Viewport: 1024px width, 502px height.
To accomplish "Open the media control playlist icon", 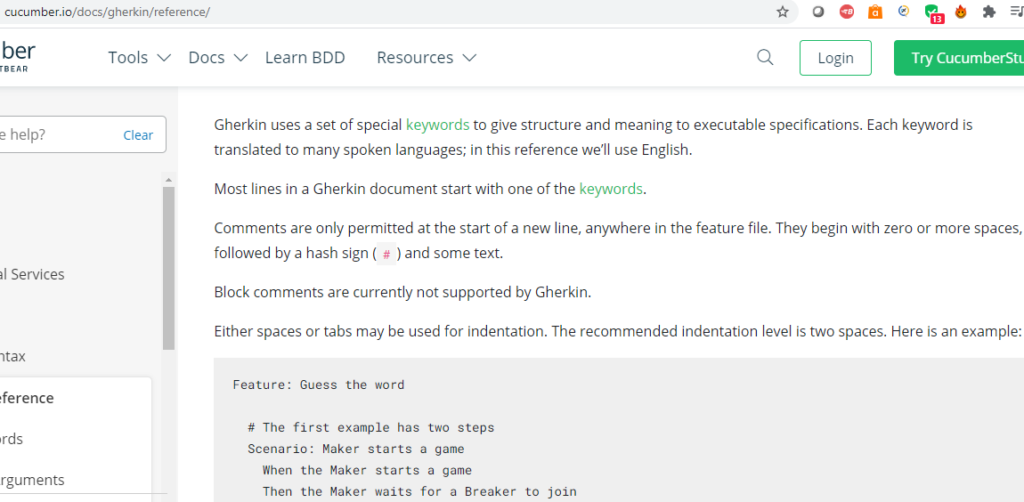I will [1017, 12].
